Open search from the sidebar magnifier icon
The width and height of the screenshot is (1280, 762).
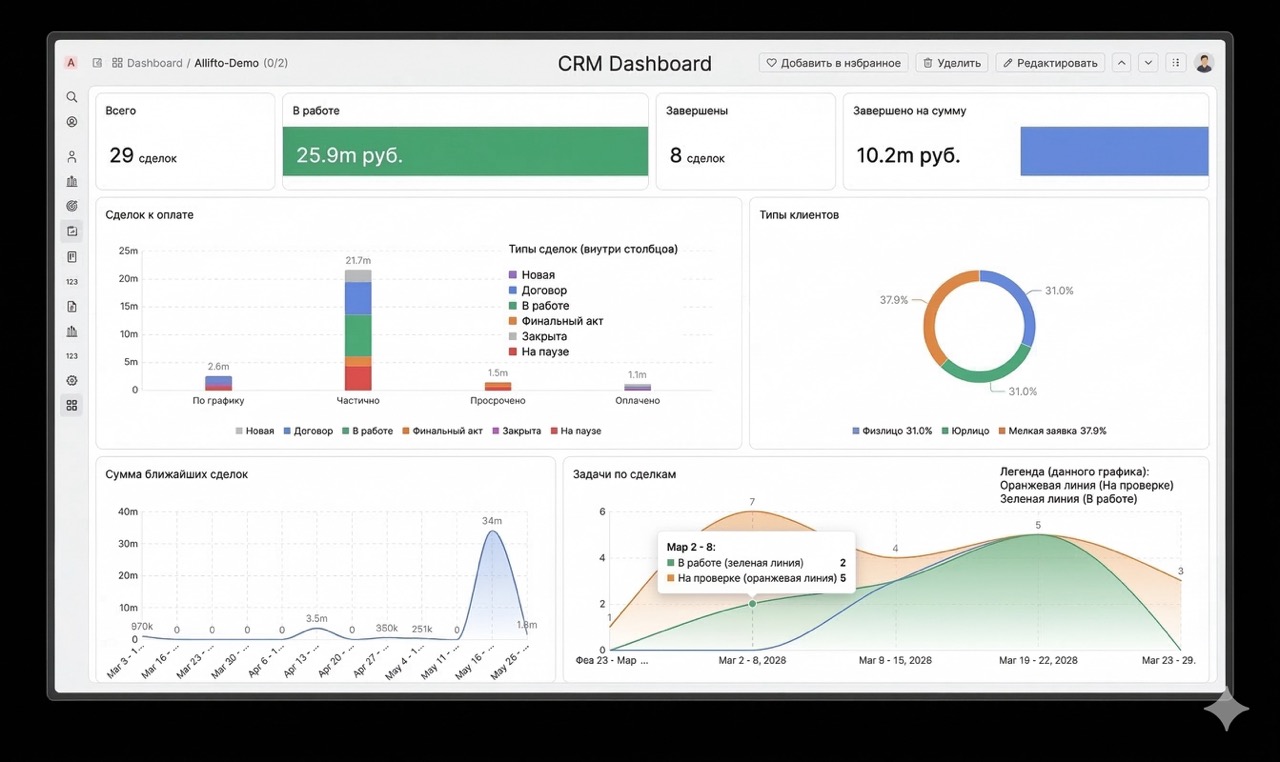click(71, 96)
